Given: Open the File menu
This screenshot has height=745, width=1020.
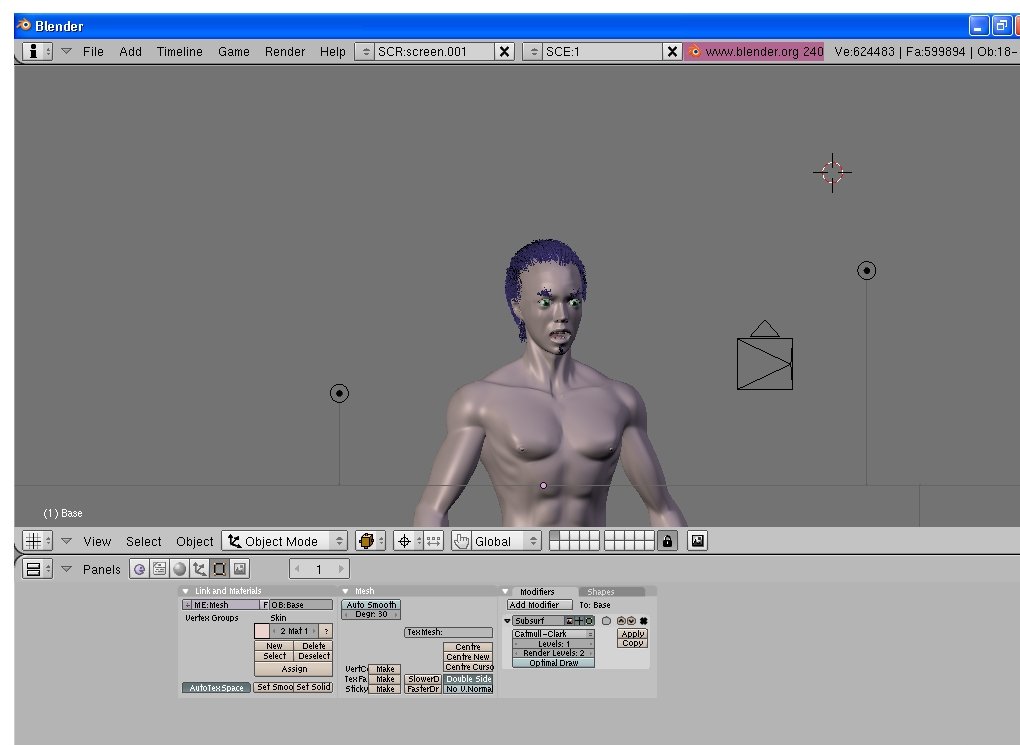Looking at the screenshot, I should click(93, 51).
